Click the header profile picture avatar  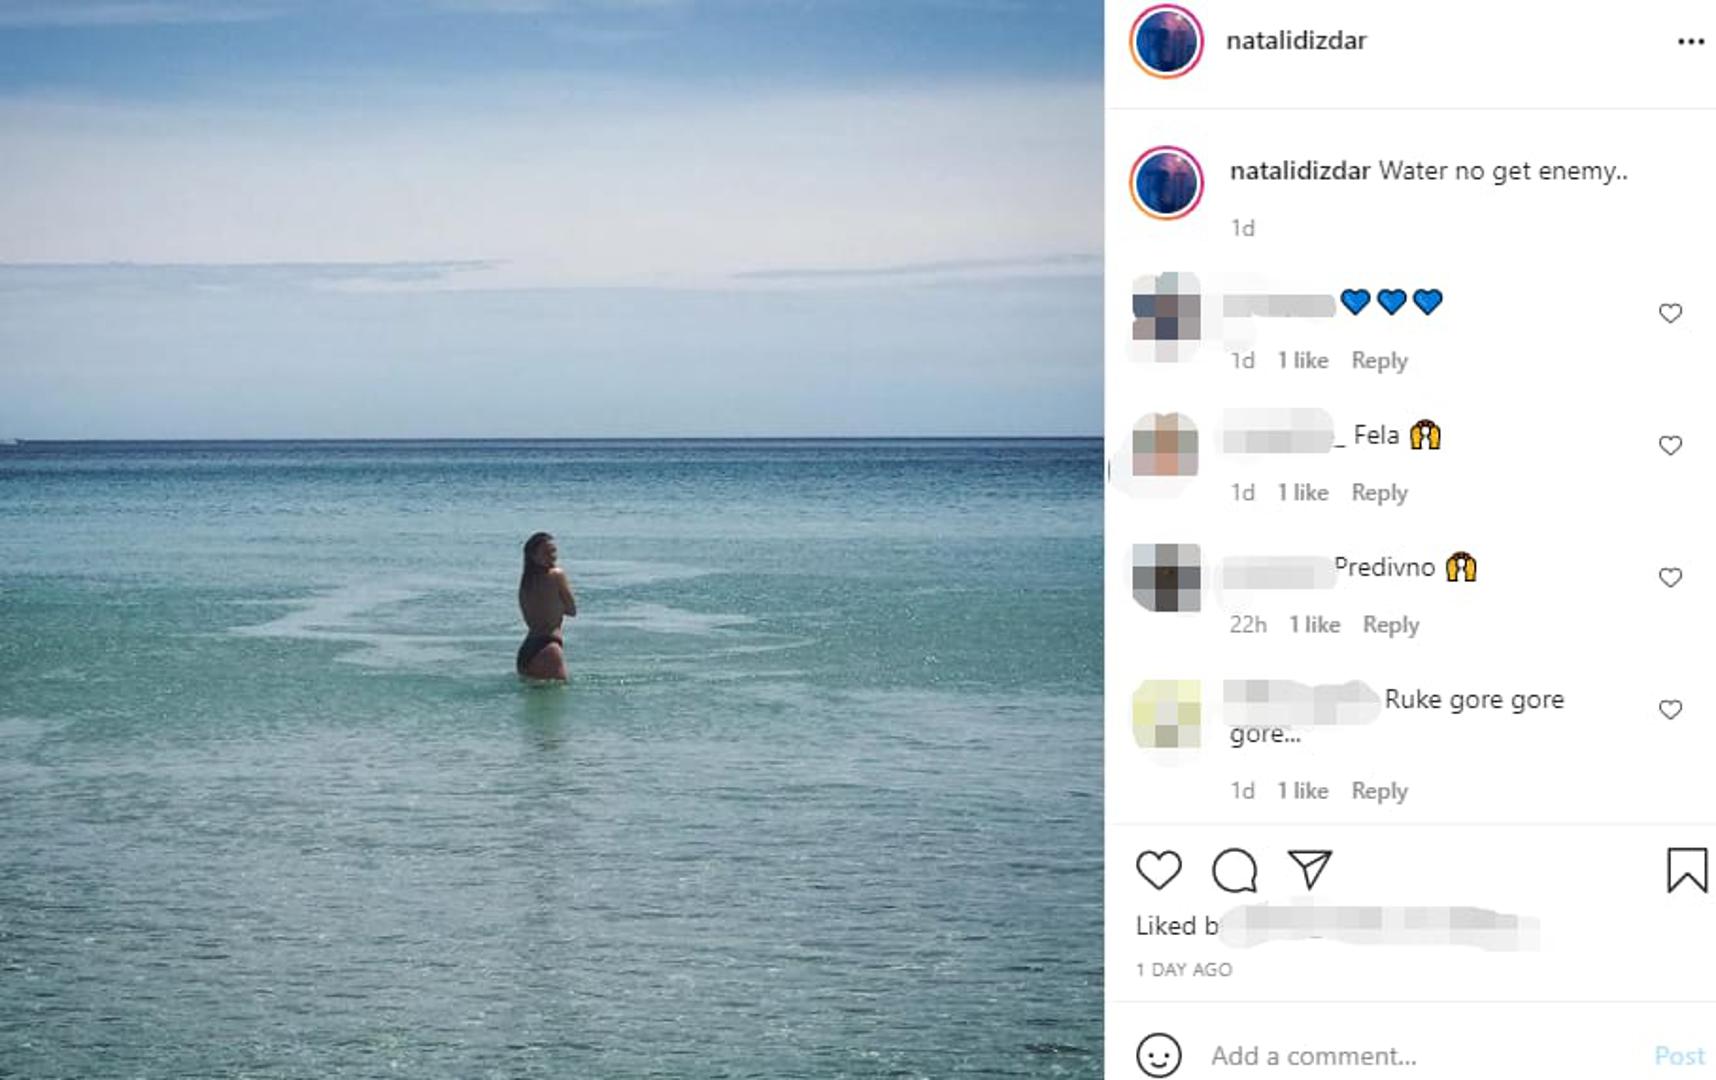tap(1166, 41)
